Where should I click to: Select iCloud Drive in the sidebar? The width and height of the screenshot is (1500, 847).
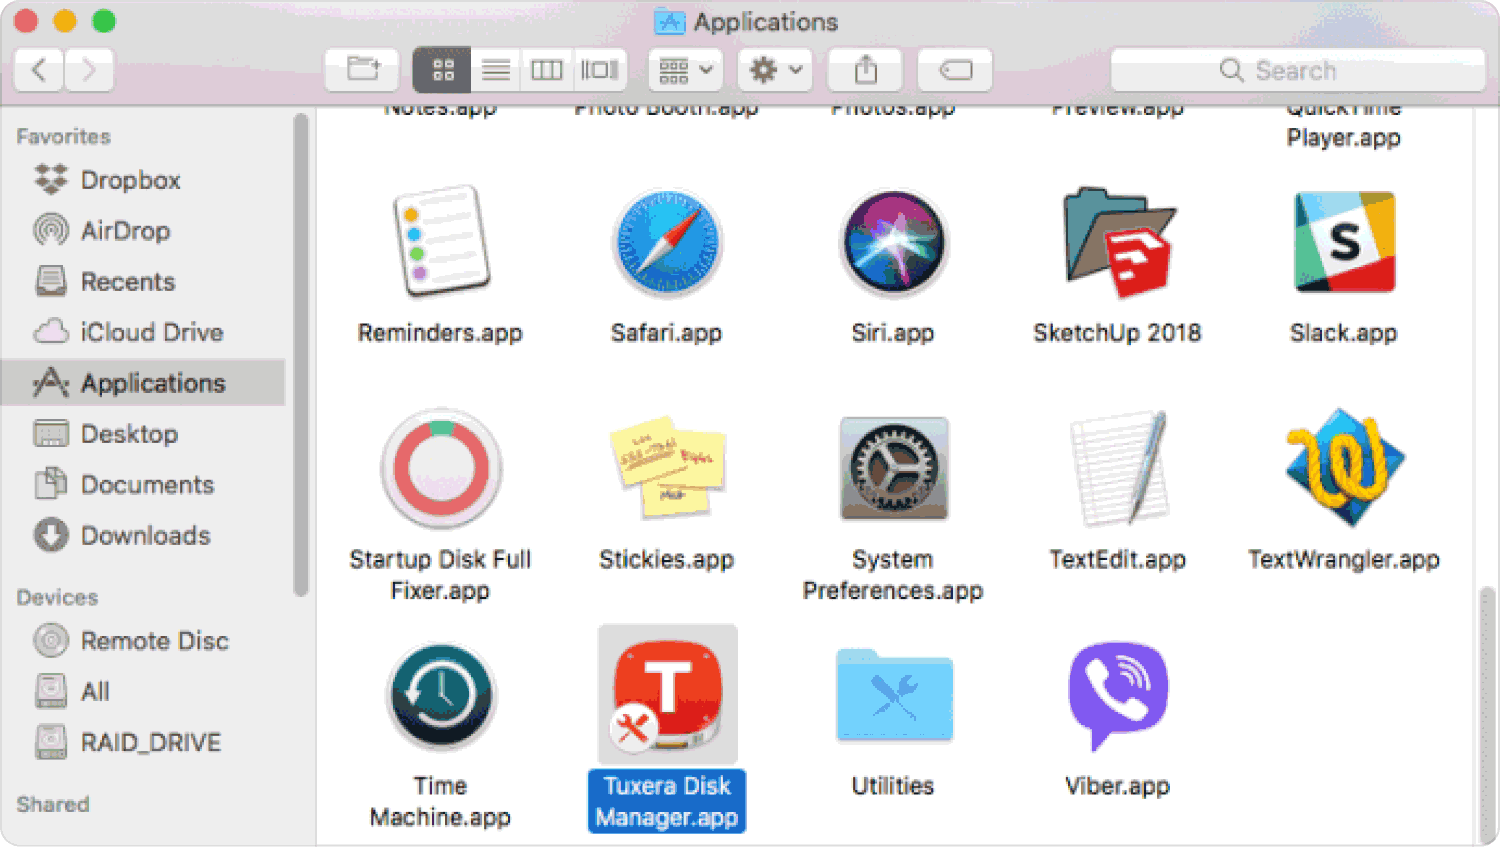[x=151, y=332]
